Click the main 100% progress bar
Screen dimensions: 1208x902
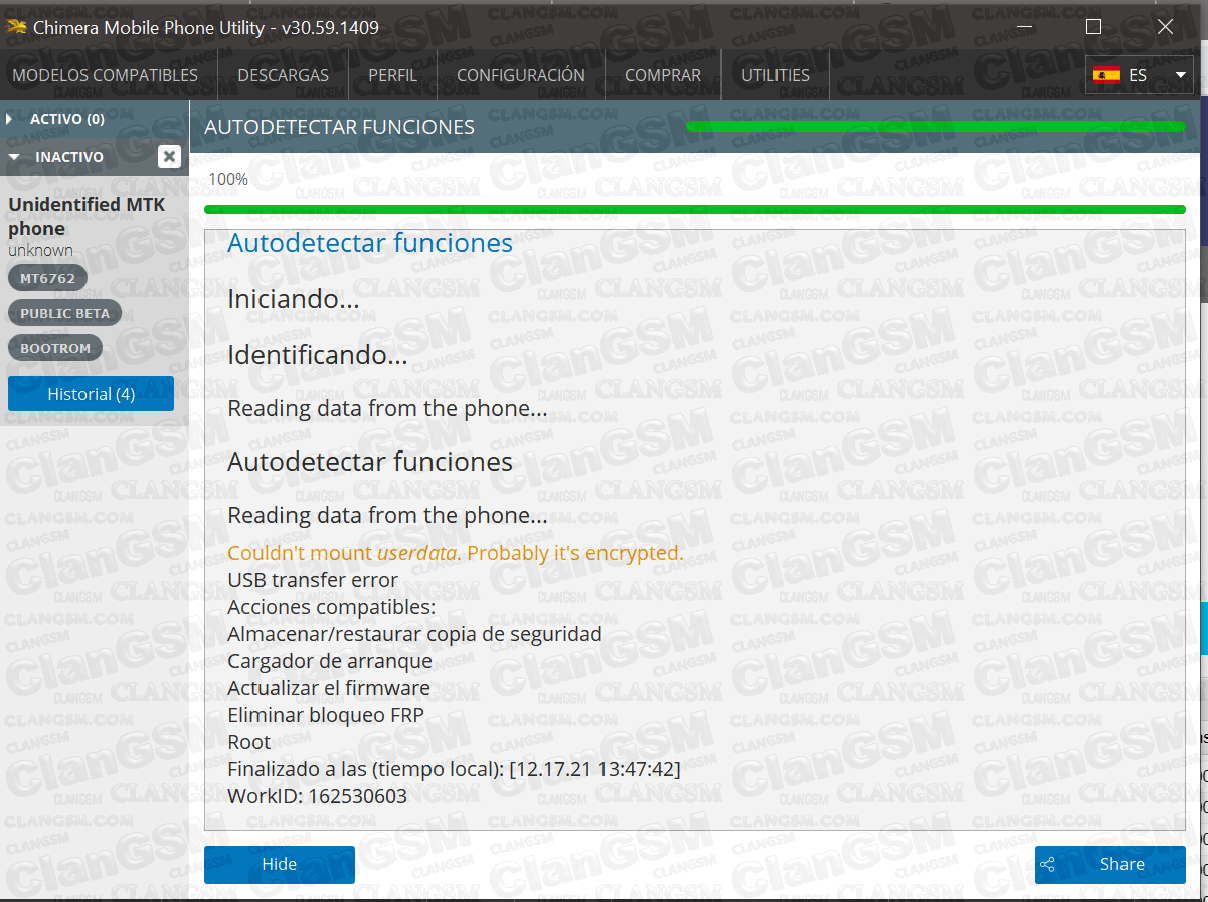[x=695, y=209]
